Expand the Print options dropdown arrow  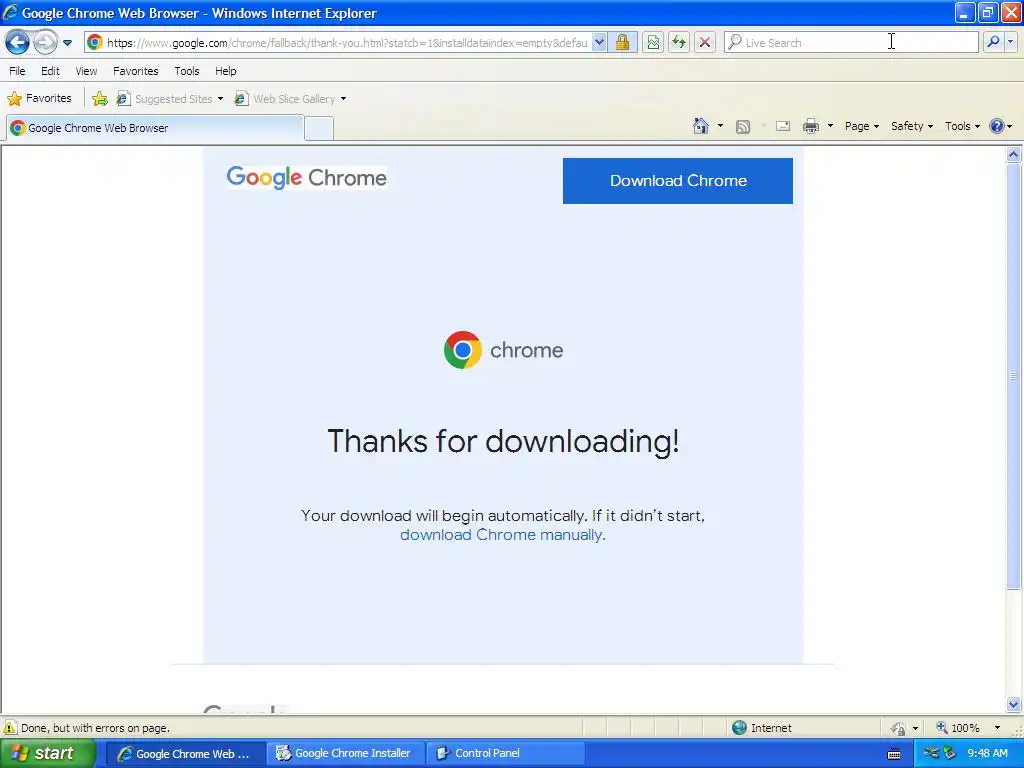(830, 126)
